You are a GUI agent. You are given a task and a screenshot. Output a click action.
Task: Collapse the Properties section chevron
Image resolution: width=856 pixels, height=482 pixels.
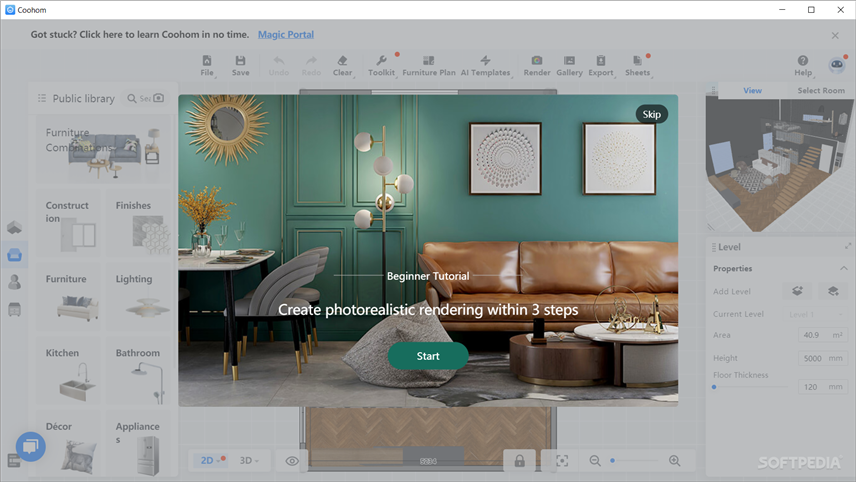pos(843,268)
